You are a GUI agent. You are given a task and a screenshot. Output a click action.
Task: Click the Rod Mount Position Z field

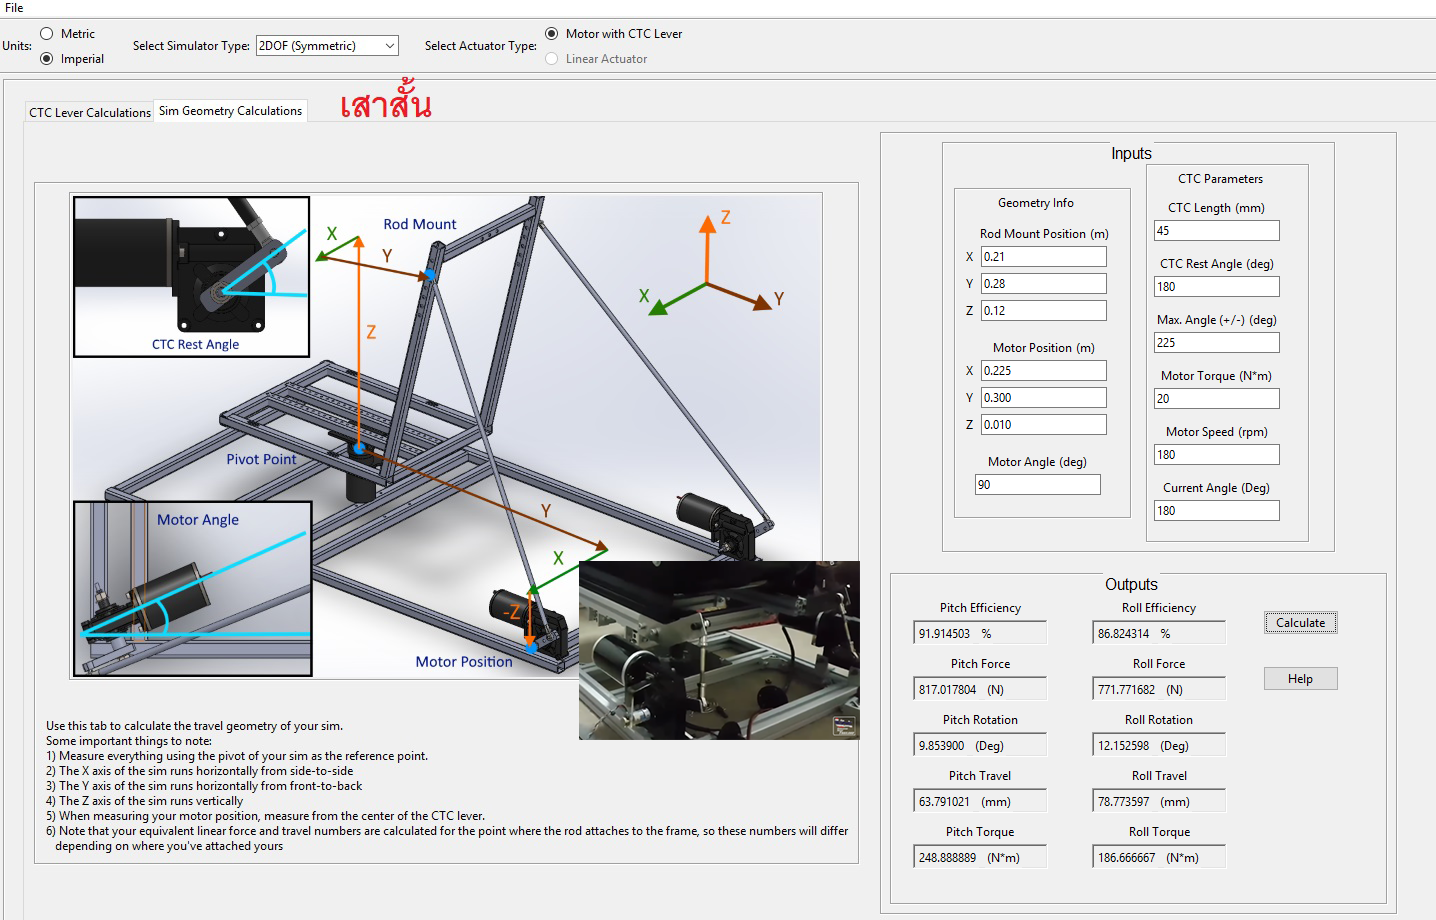click(1043, 311)
